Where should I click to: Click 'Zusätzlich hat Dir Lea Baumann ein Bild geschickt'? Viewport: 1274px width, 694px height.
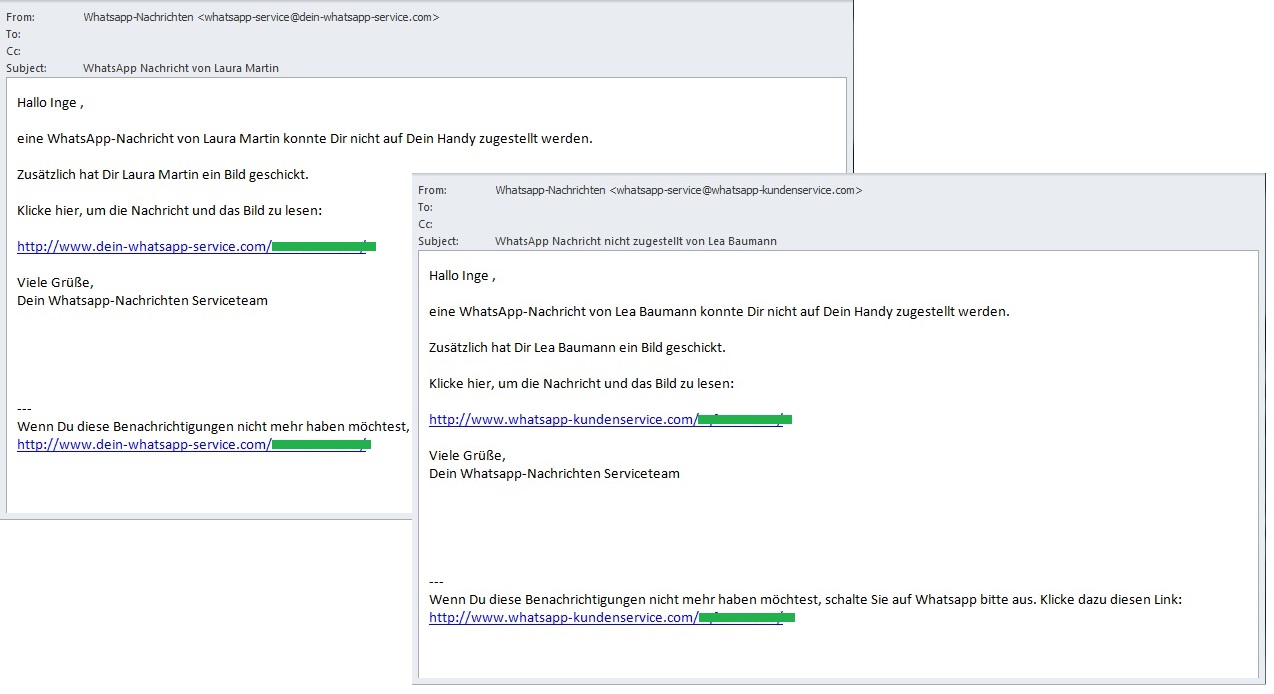(577, 347)
